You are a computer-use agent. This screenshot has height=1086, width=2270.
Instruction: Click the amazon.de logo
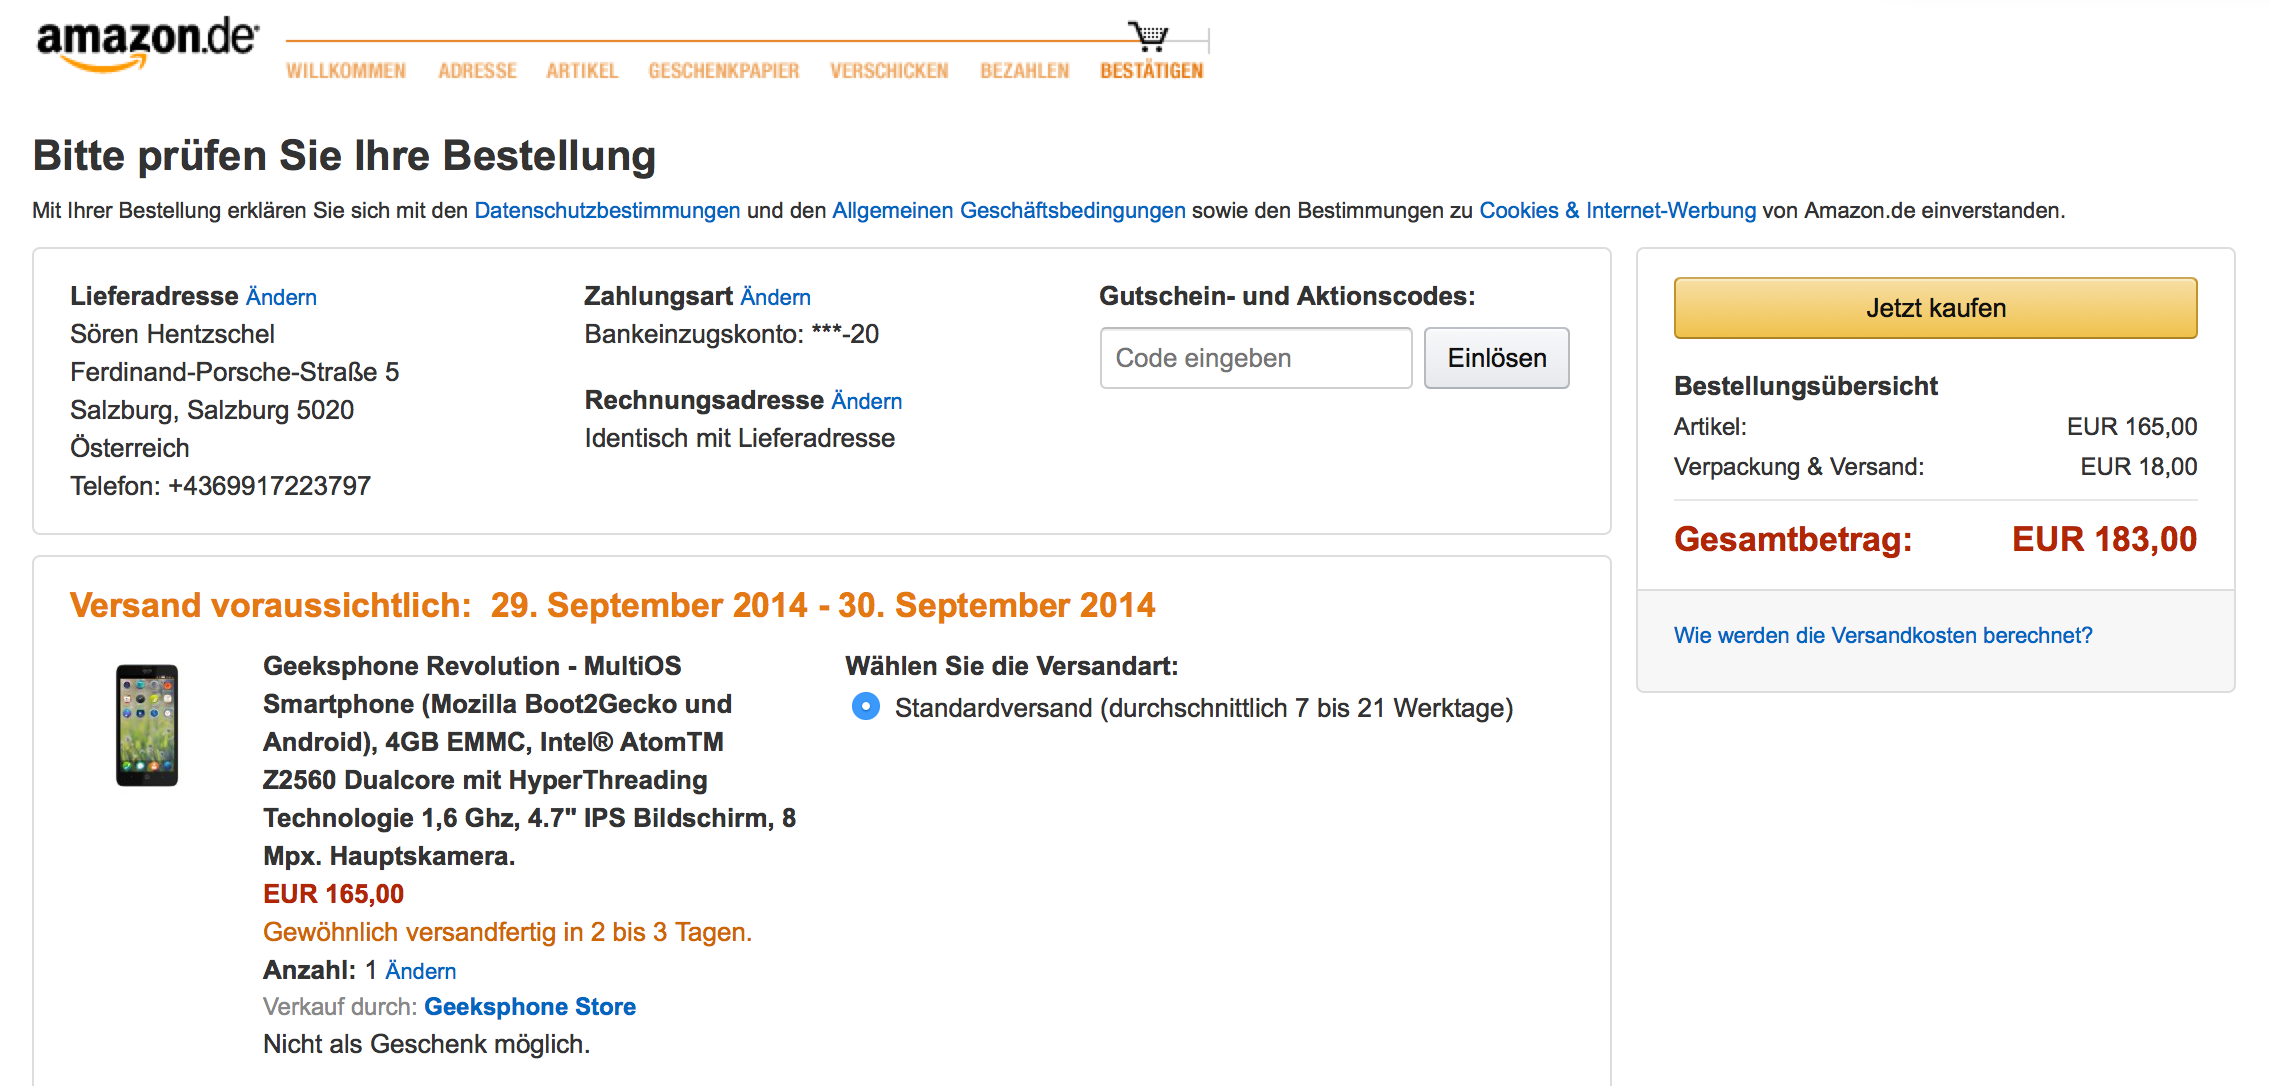(x=148, y=45)
